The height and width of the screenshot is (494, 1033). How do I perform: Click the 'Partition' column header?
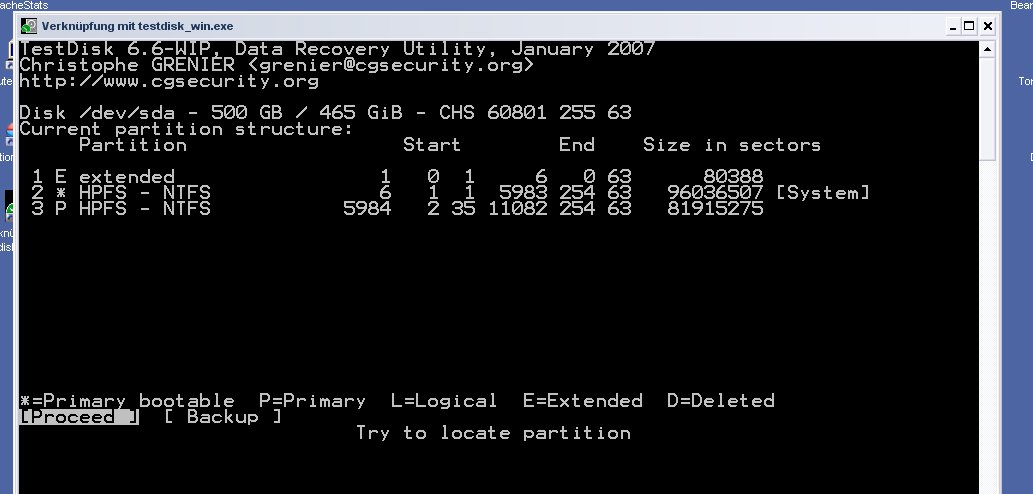[133, 145]
